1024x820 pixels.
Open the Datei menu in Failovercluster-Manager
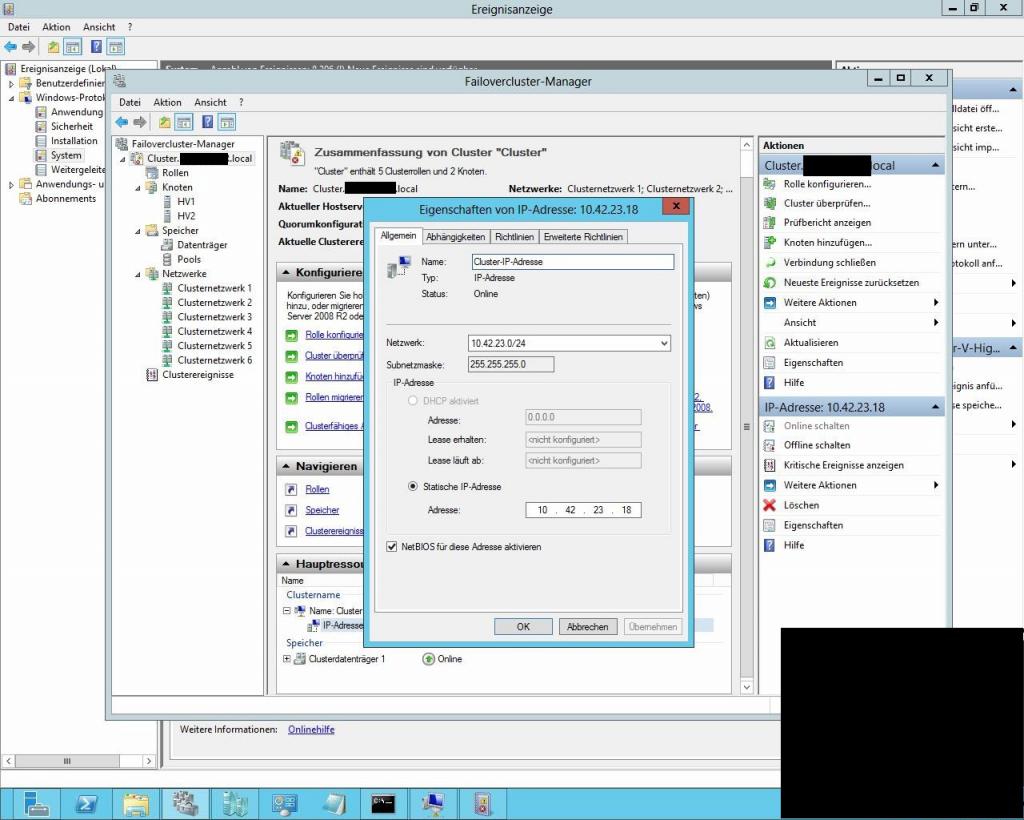130,102
